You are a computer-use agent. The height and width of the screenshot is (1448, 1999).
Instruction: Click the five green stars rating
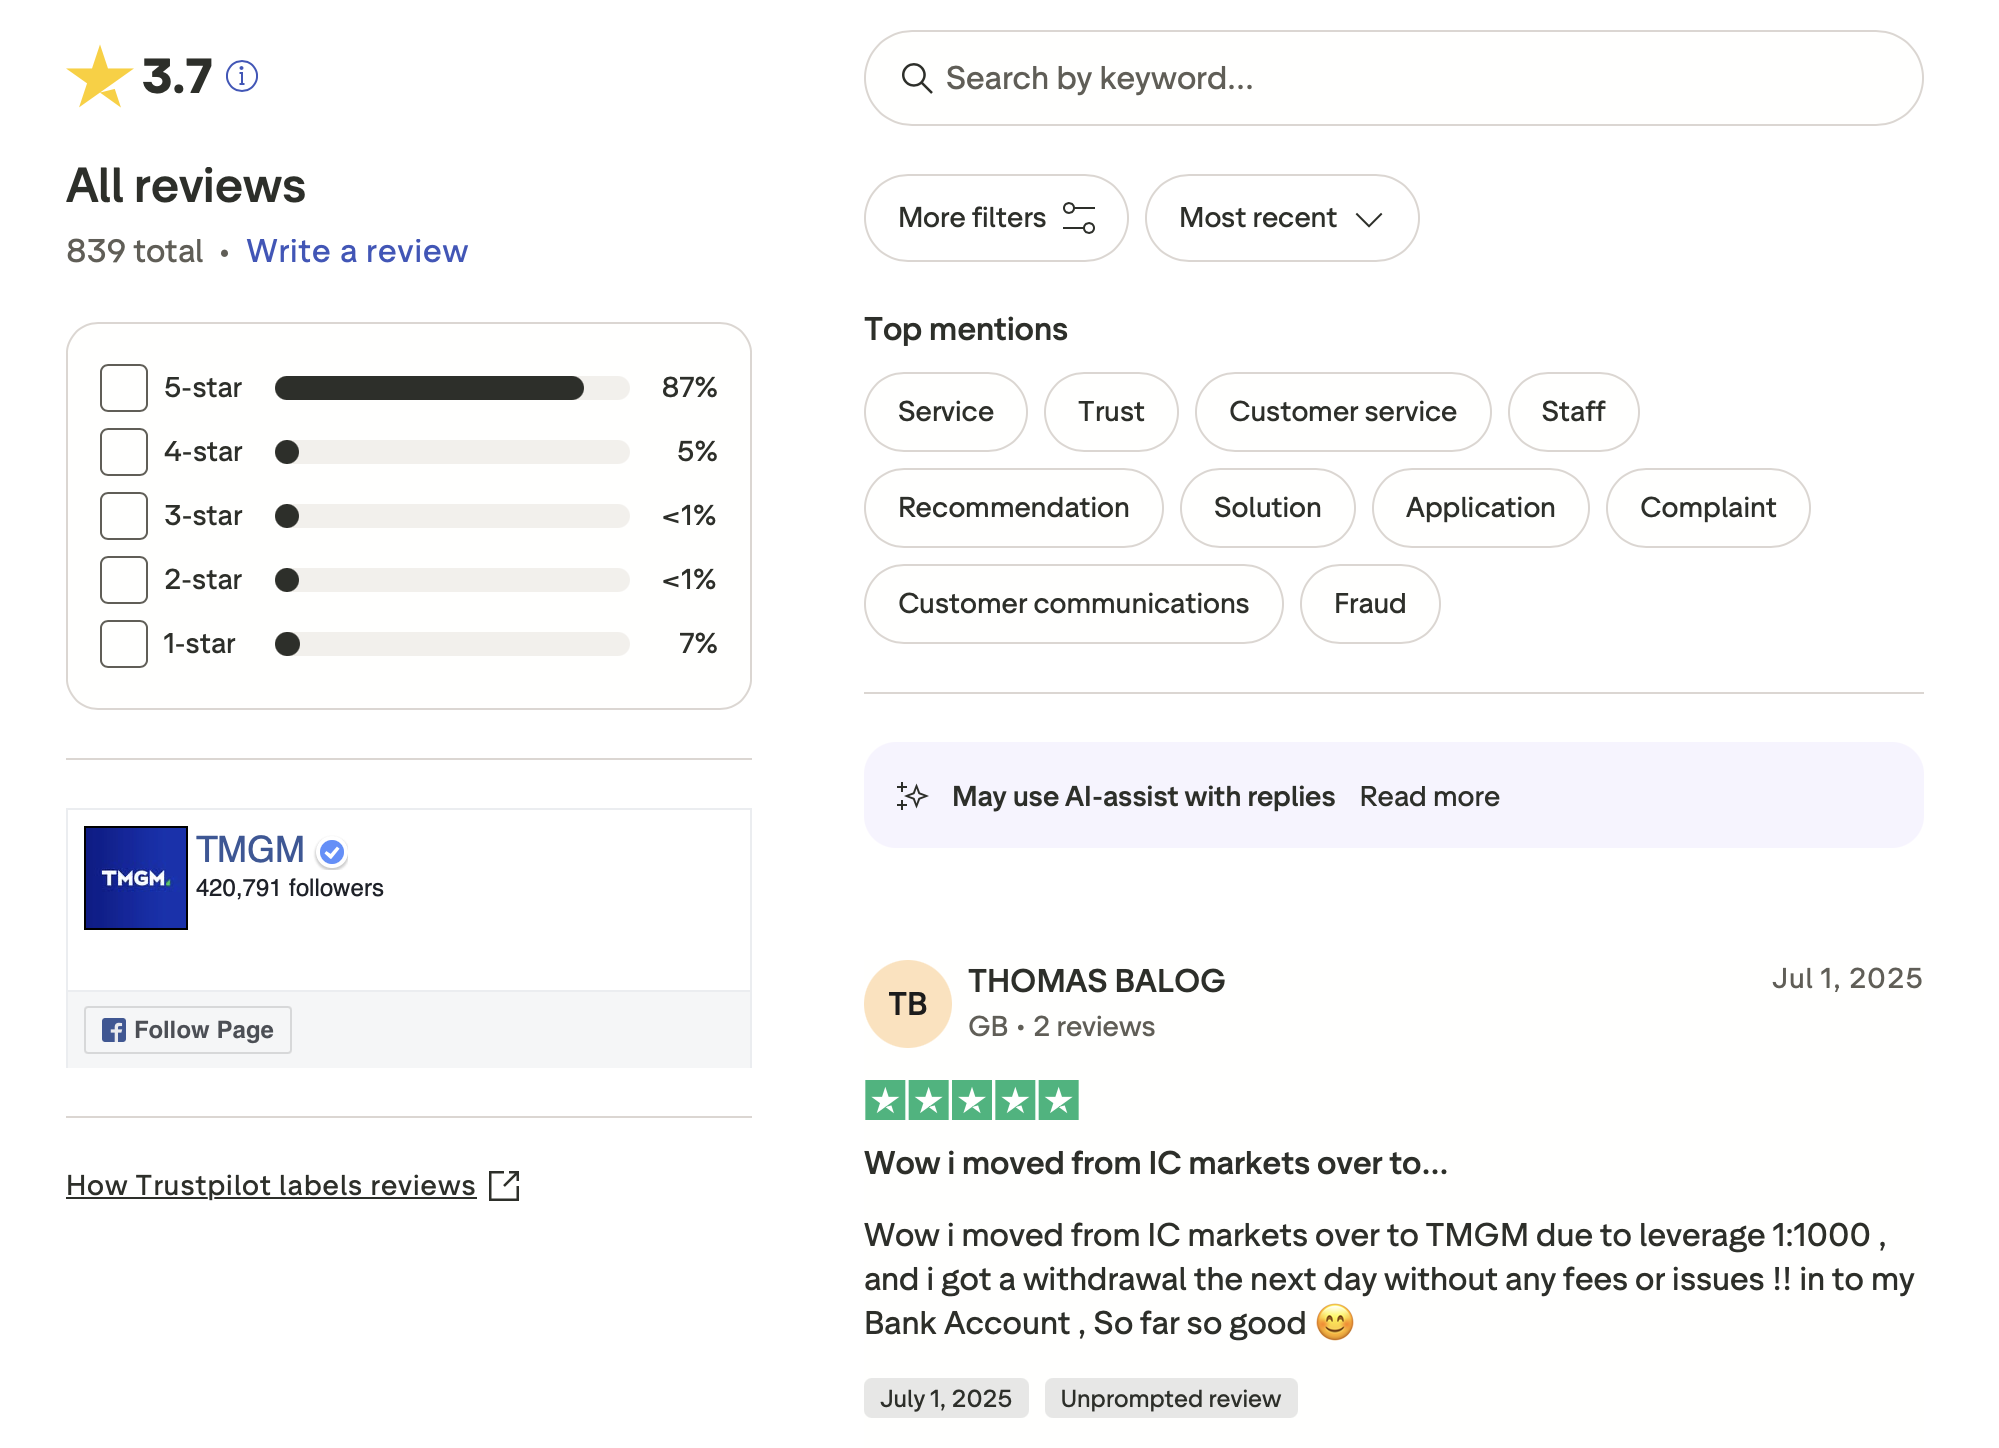(971, 1101)
